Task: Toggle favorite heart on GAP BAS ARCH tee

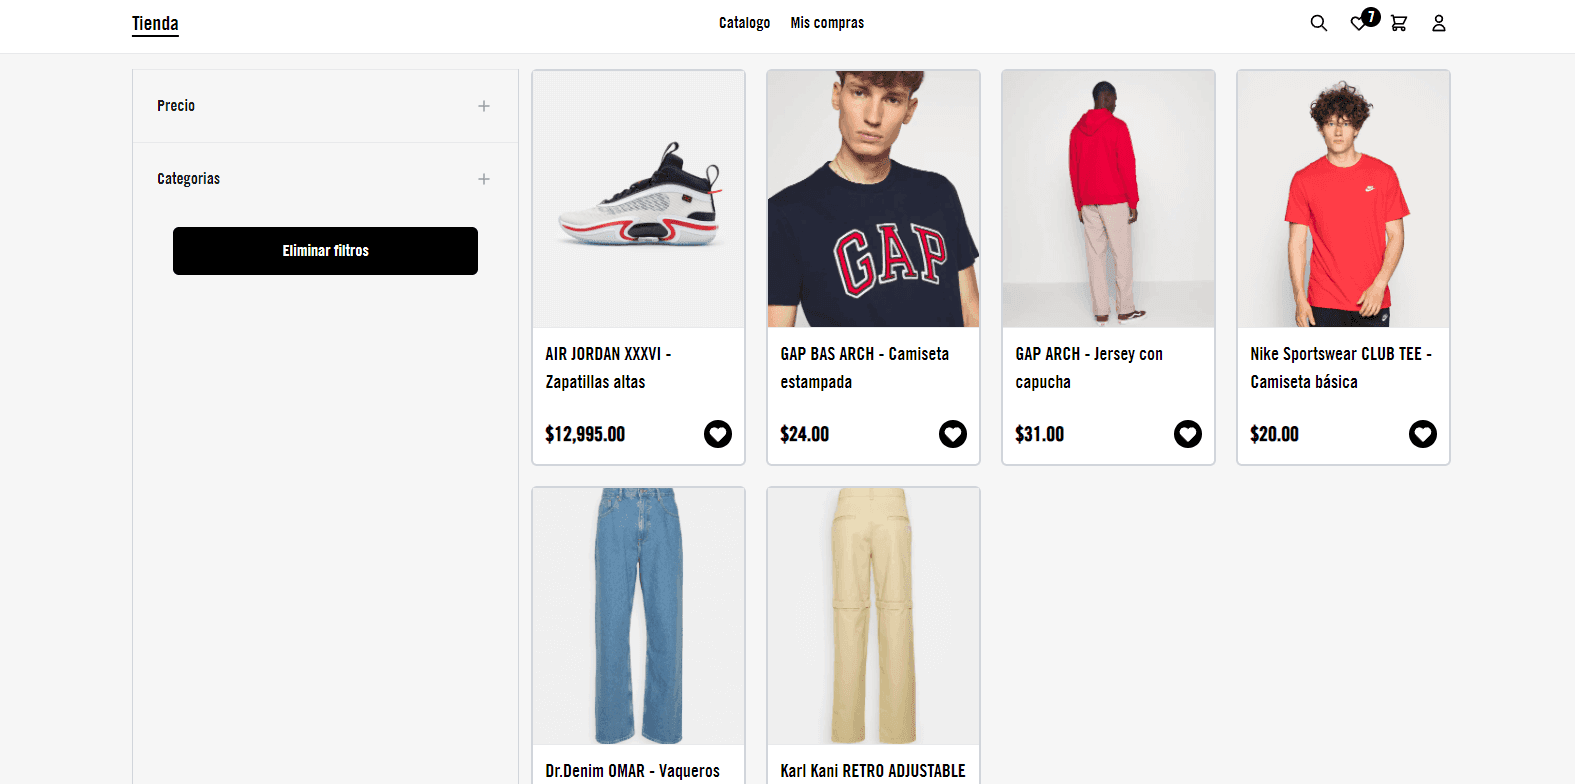Action: tap(953, 434)
